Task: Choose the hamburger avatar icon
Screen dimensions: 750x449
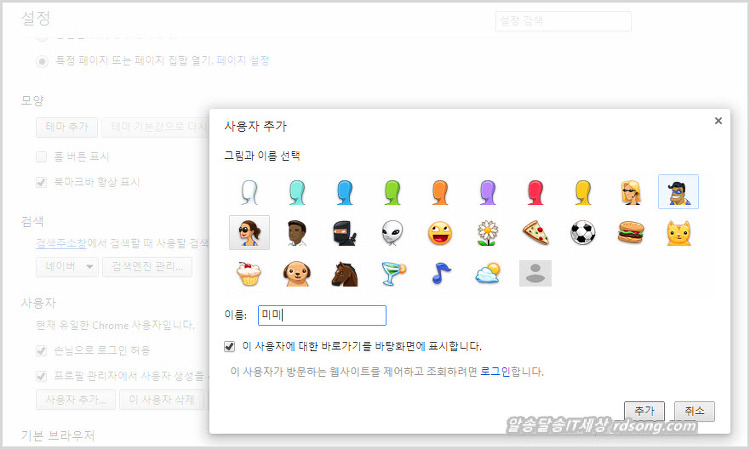Action: pos(631,233)
